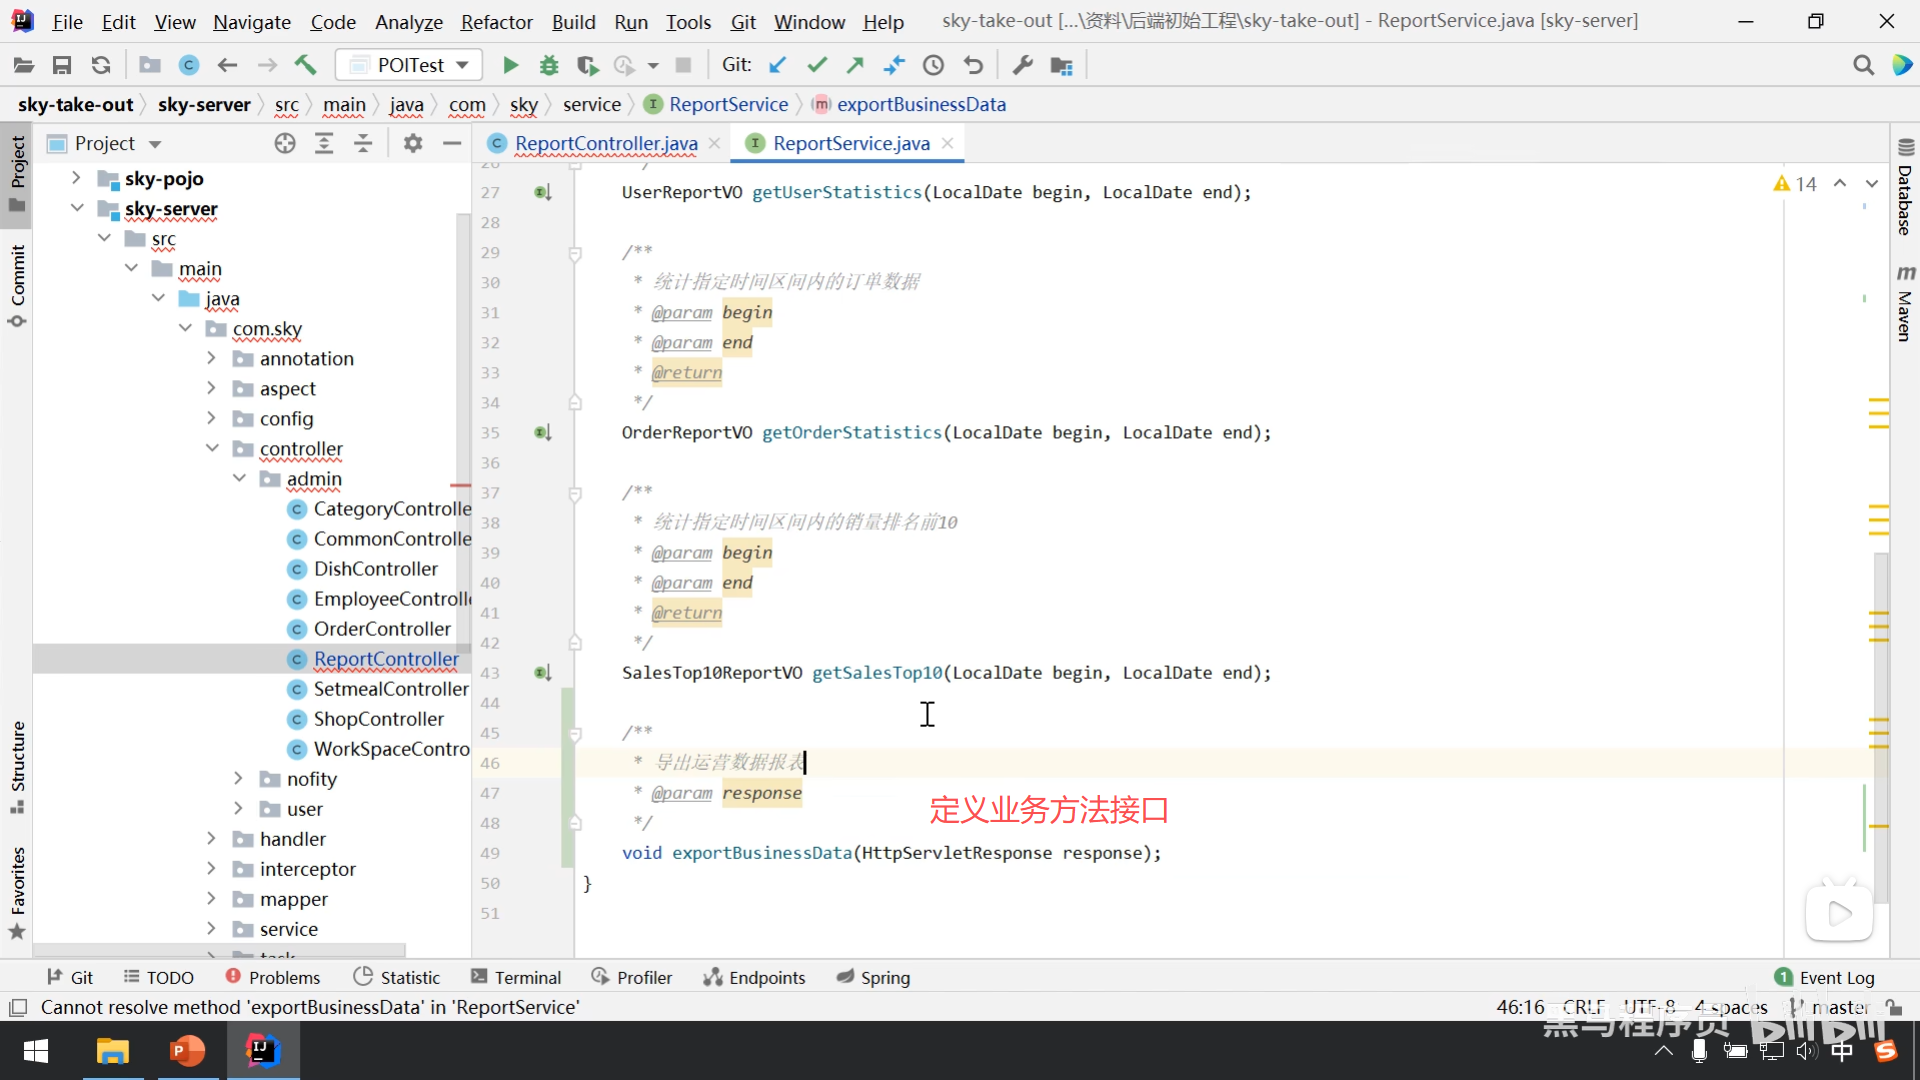This screenshot has height=1080, width=1920.
Task: Click the Select Opened File target icon
Action: pyautogui.click(x=285, y=144)
